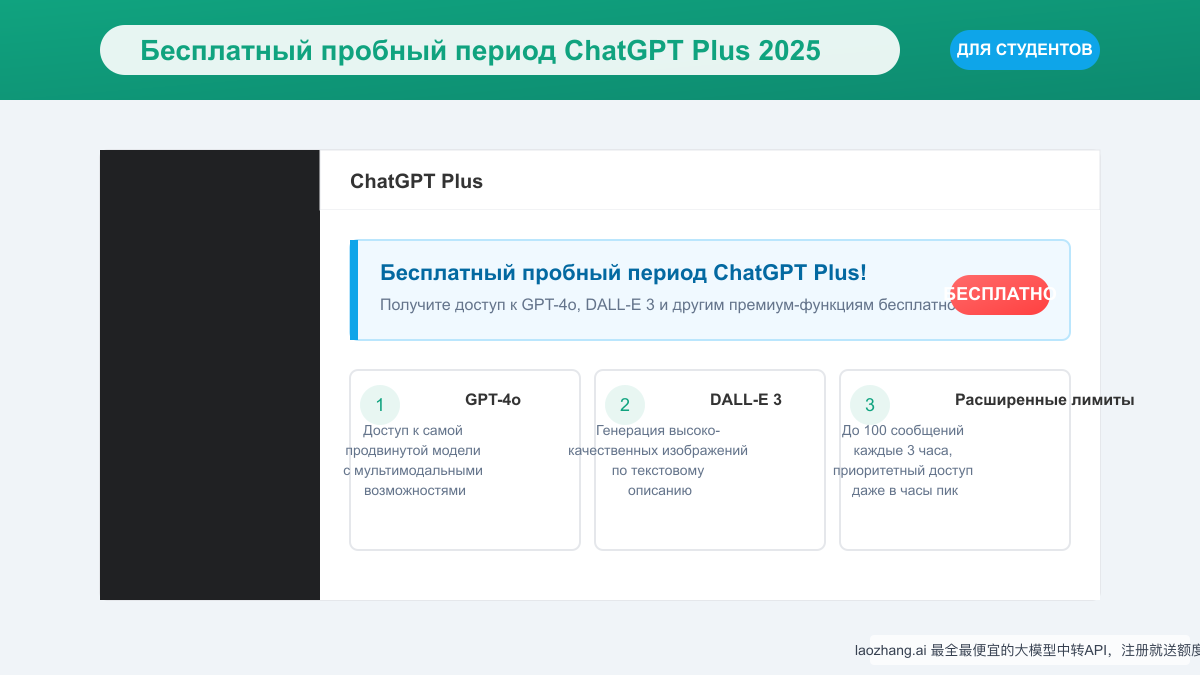Image resolution: width=1200 pixels, height=675 pixels.
Task: Click the laozhang.ai link in the footer
Action: pos(888,650)
